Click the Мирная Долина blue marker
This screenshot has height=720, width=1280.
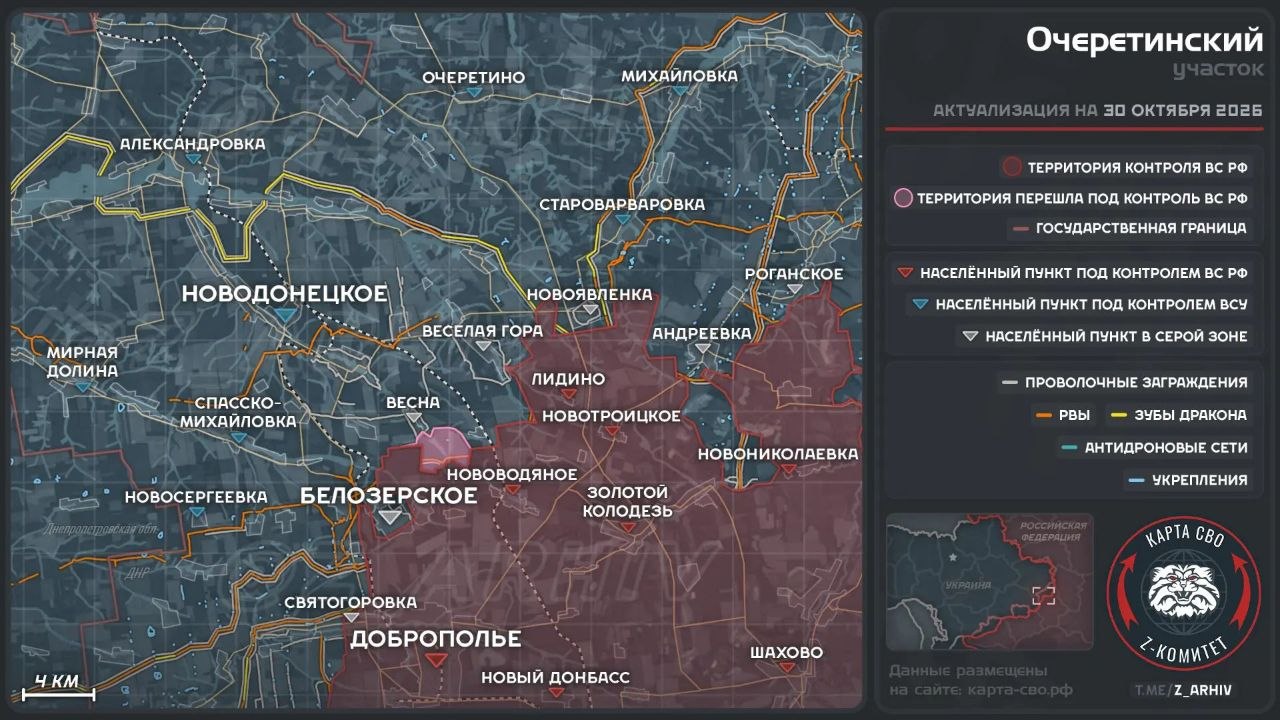pos(82,386)
